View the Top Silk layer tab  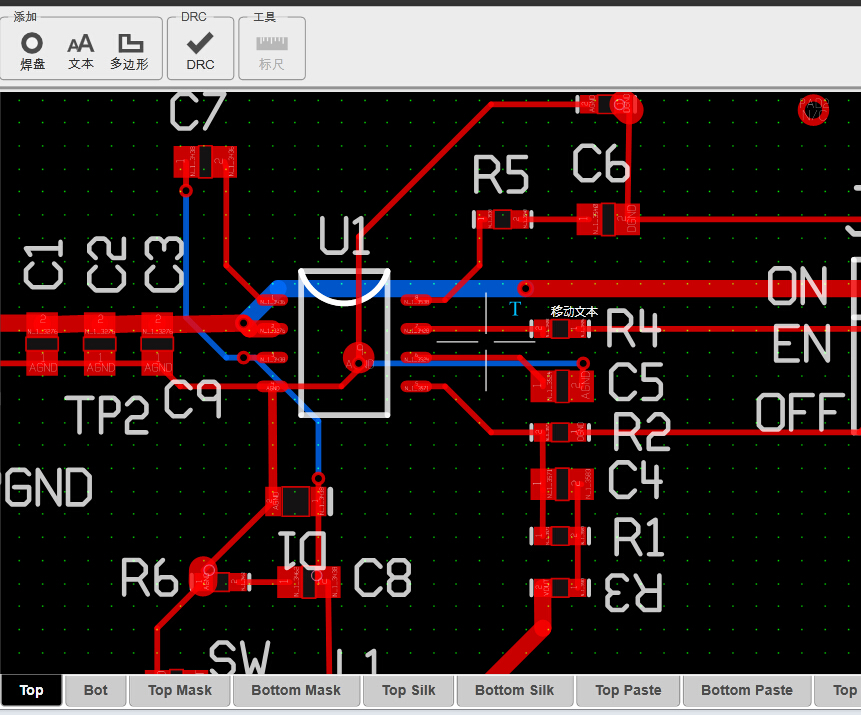409,690
